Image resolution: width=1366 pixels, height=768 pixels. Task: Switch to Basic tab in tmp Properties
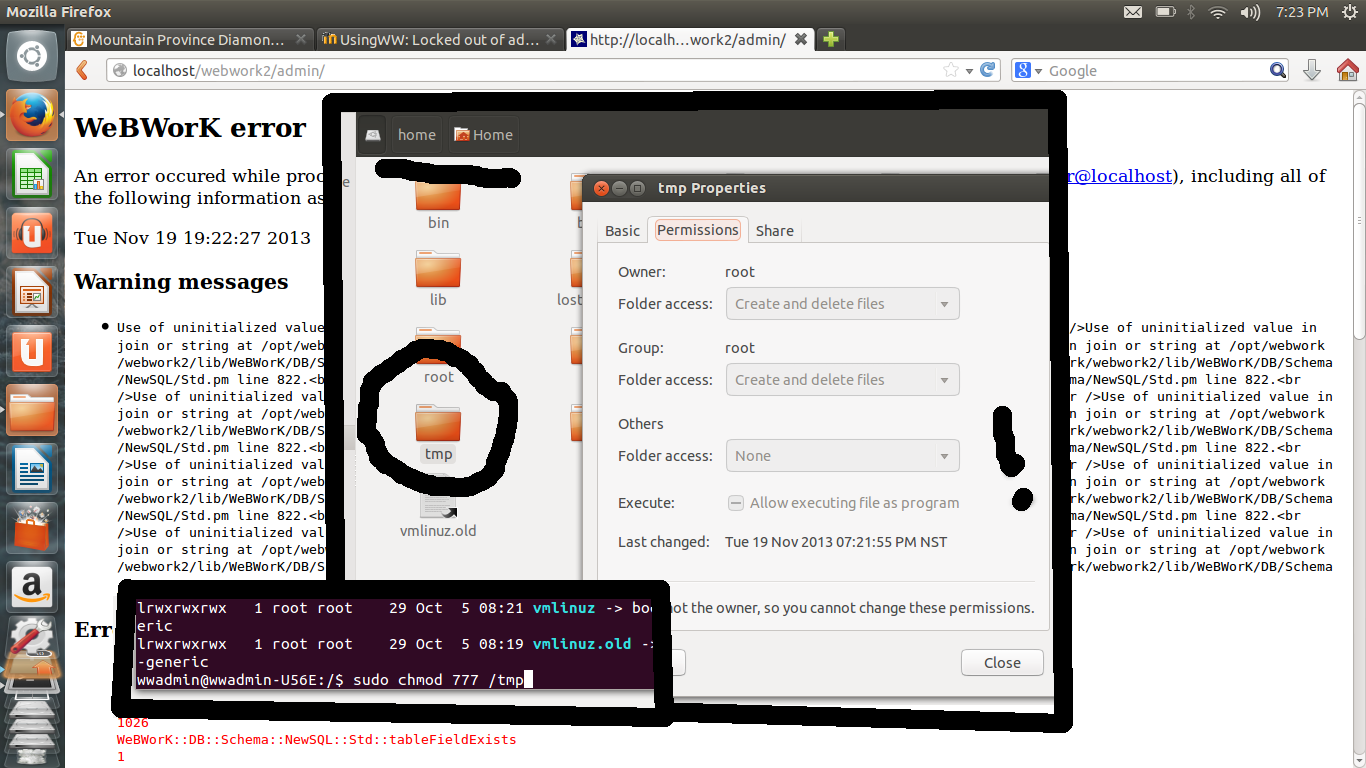(x=622, y=231)
